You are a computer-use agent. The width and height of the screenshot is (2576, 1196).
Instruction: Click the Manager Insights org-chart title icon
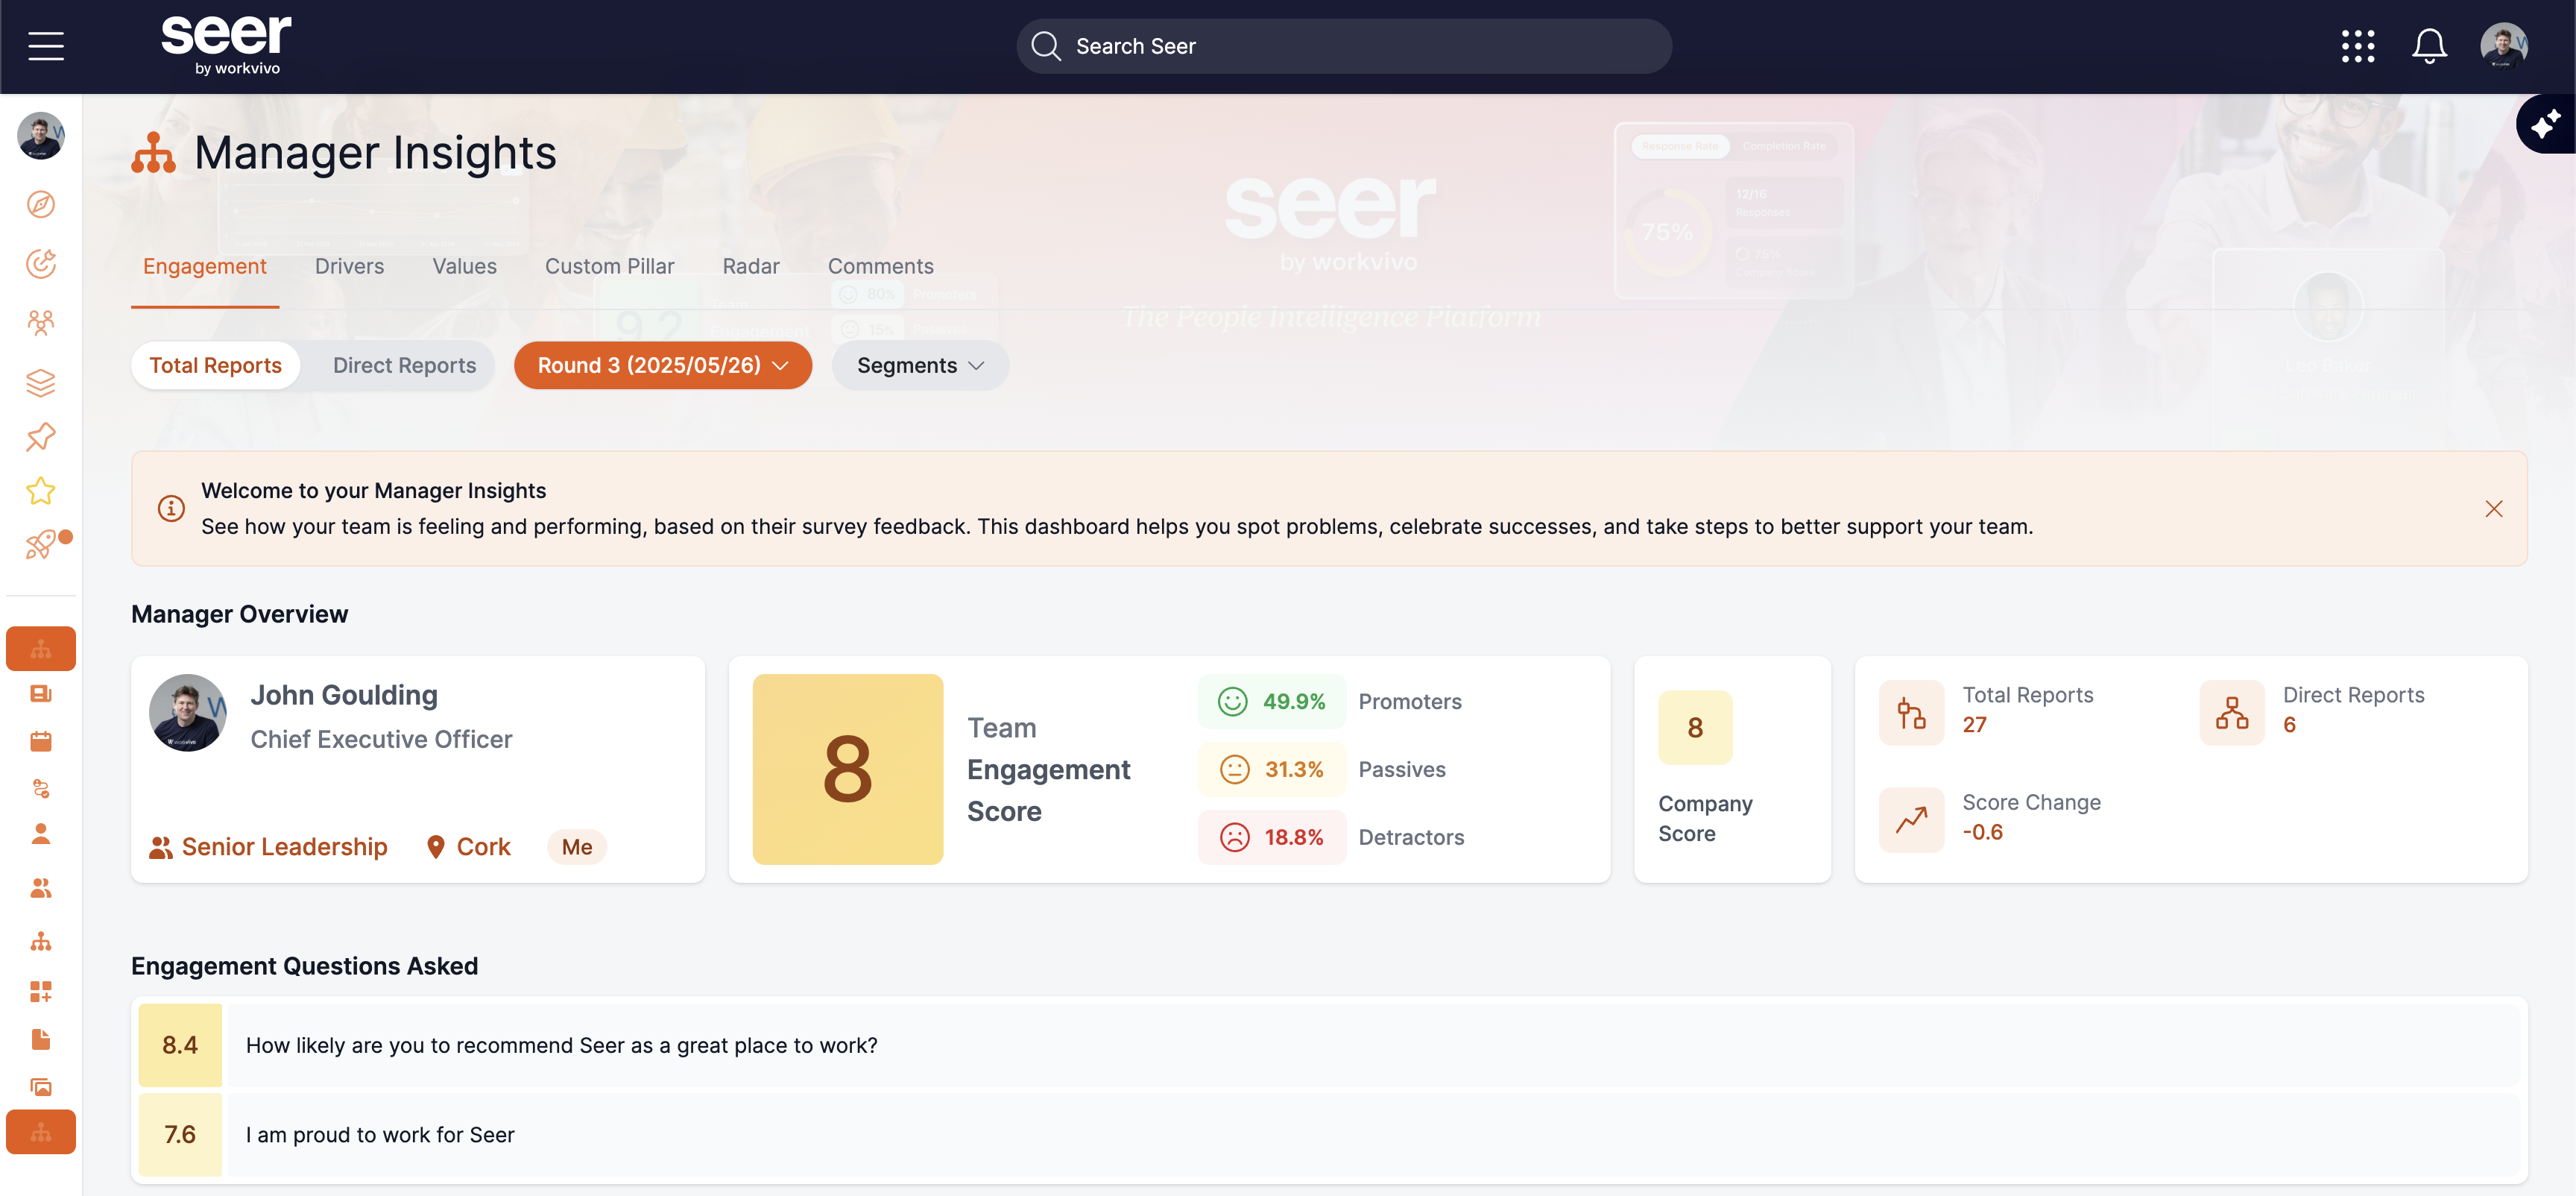(x=153, y=153)
